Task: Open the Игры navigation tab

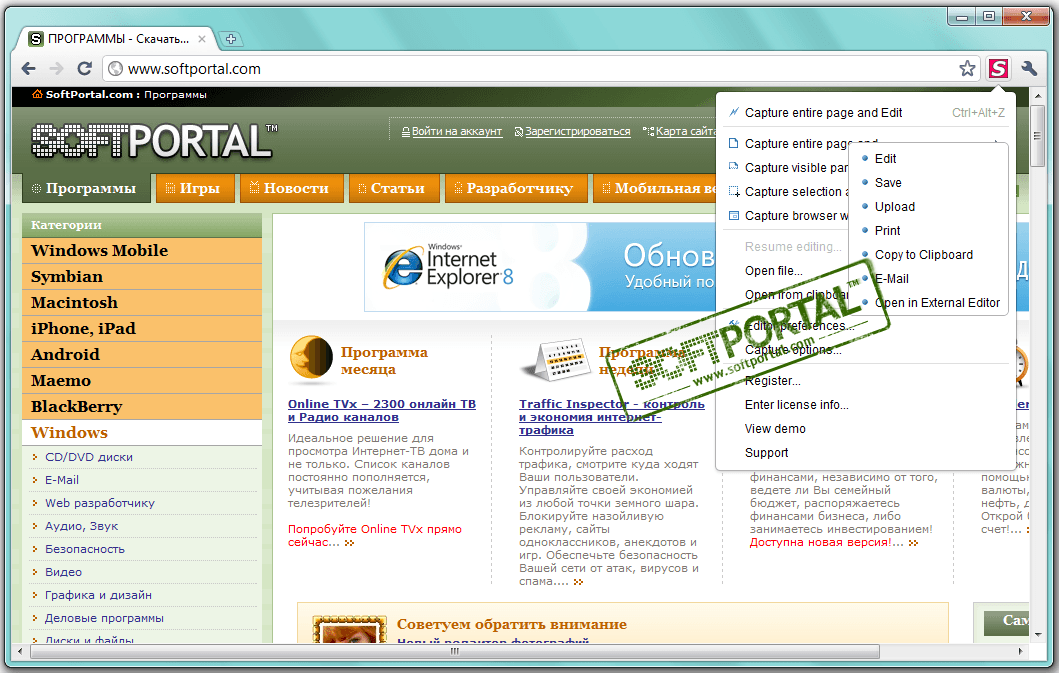Action: (195, 189)
